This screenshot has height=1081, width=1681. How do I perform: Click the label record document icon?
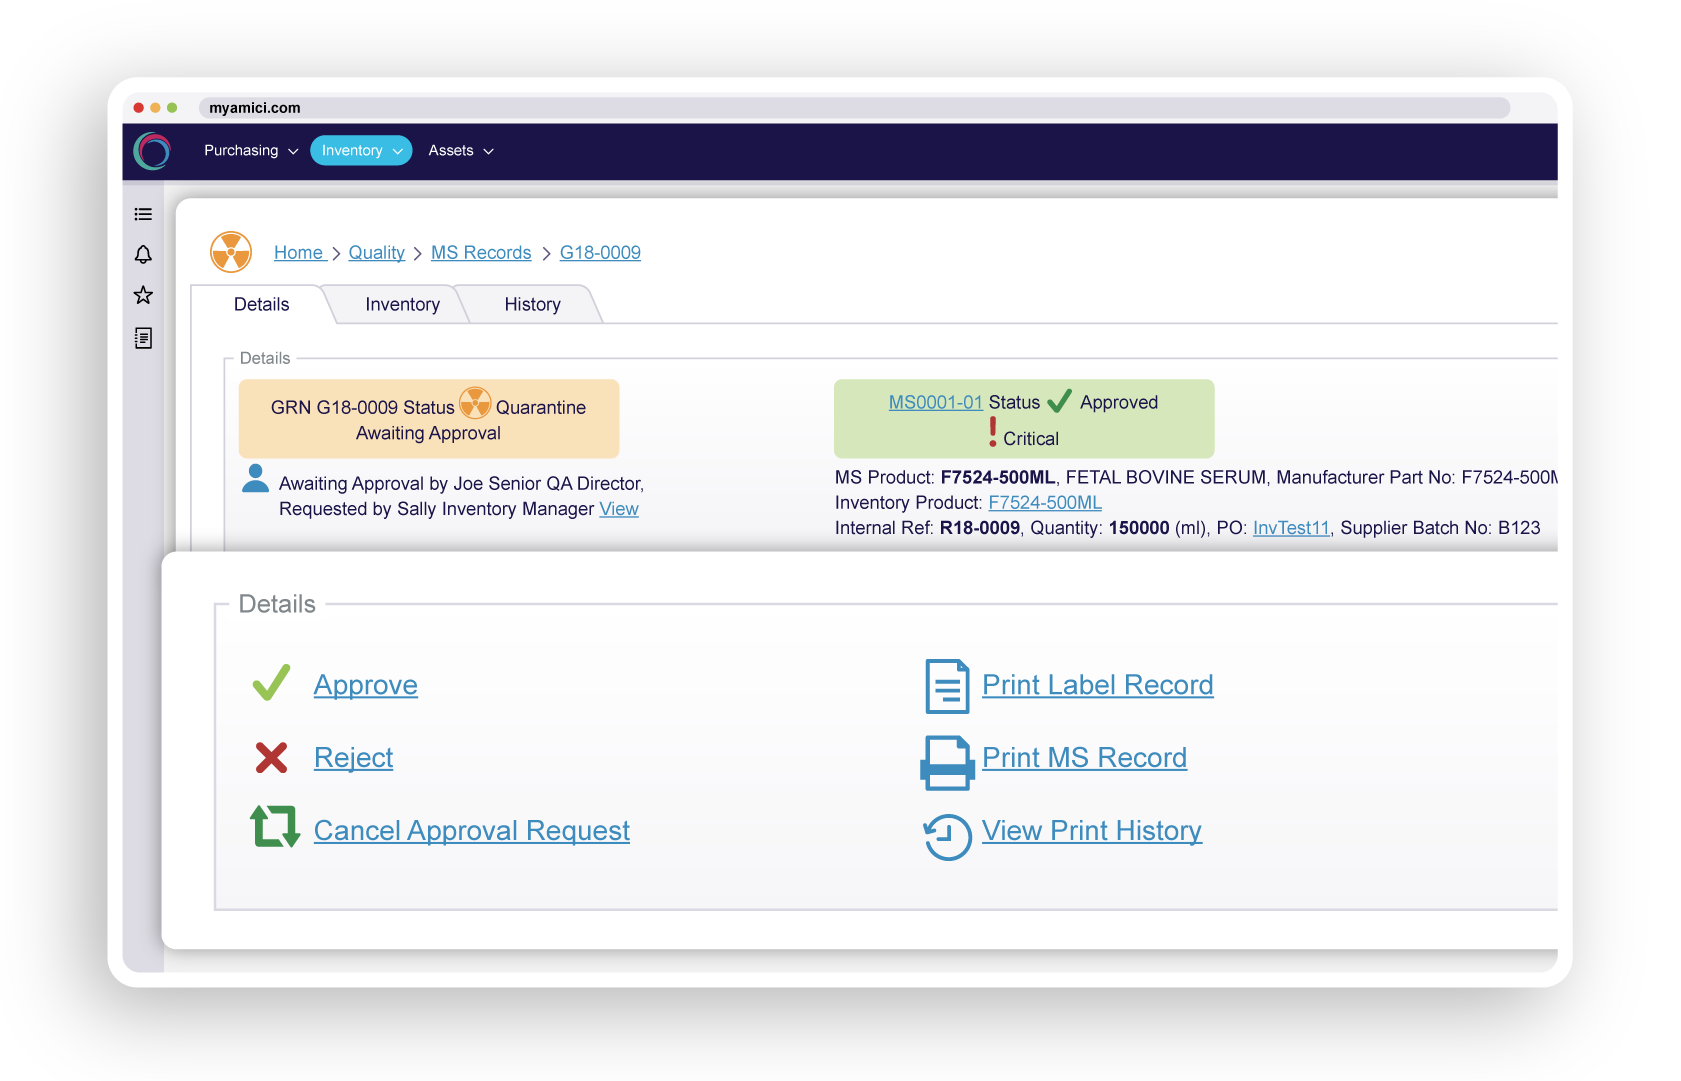tap(946, 686)
